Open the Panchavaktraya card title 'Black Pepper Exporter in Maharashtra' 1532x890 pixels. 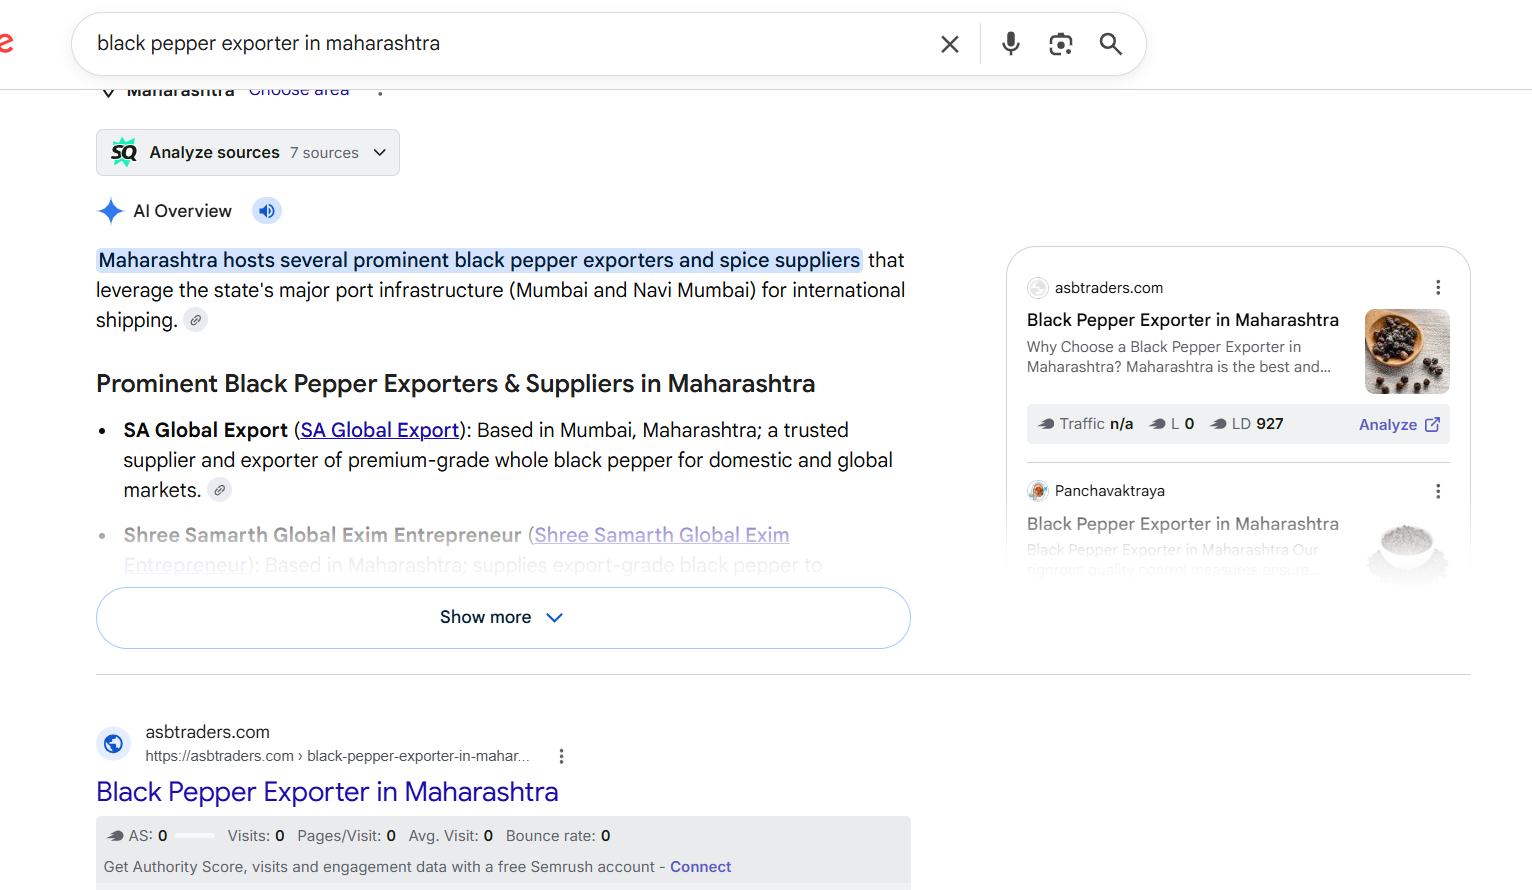[x=1183, y=524]
